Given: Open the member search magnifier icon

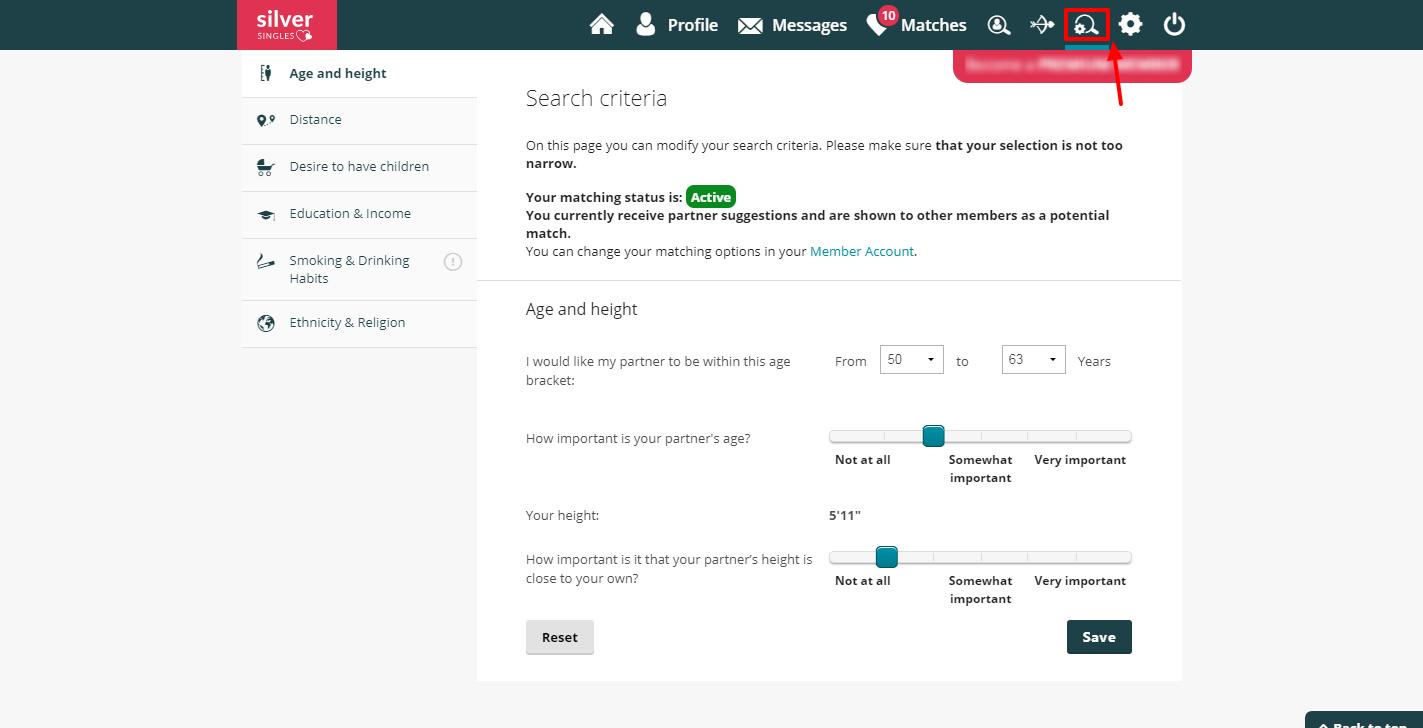Looking at the screenshot, I should (998, 25).
